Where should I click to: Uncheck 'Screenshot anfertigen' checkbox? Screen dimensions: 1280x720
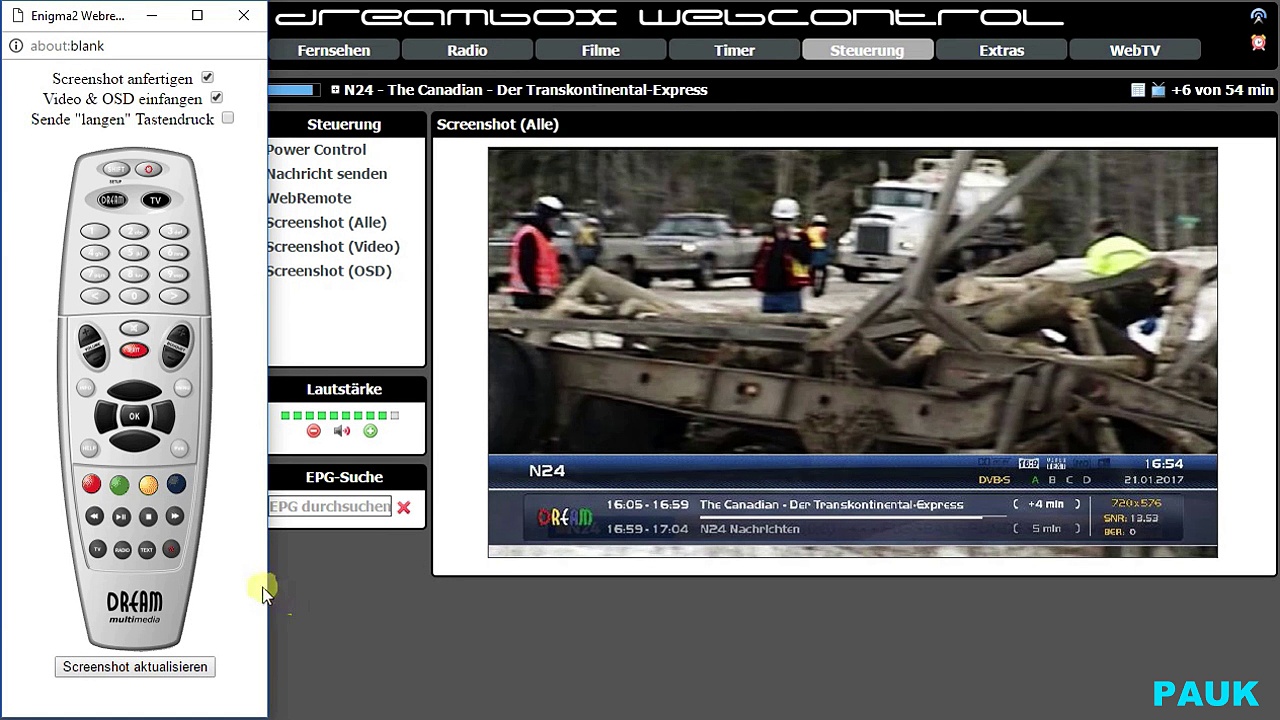pyautogui.click(x=207, y=78)
